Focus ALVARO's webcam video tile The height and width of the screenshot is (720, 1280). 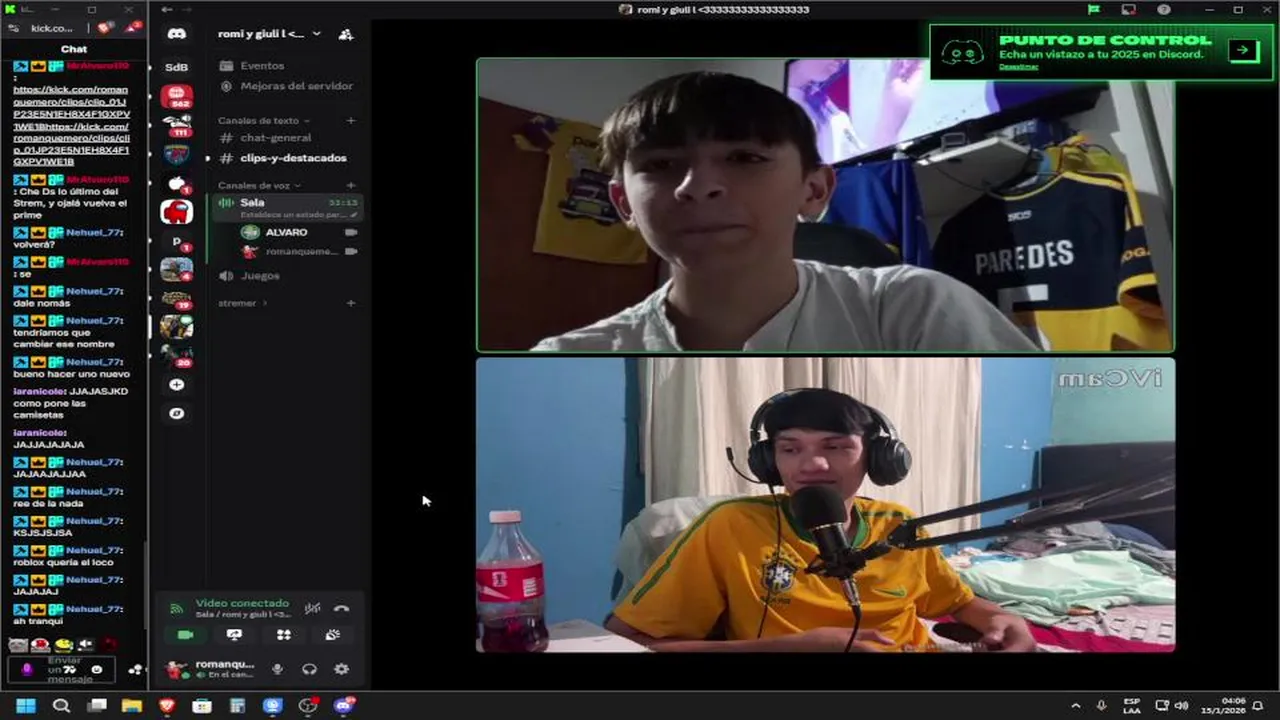(x=825, y=205)
